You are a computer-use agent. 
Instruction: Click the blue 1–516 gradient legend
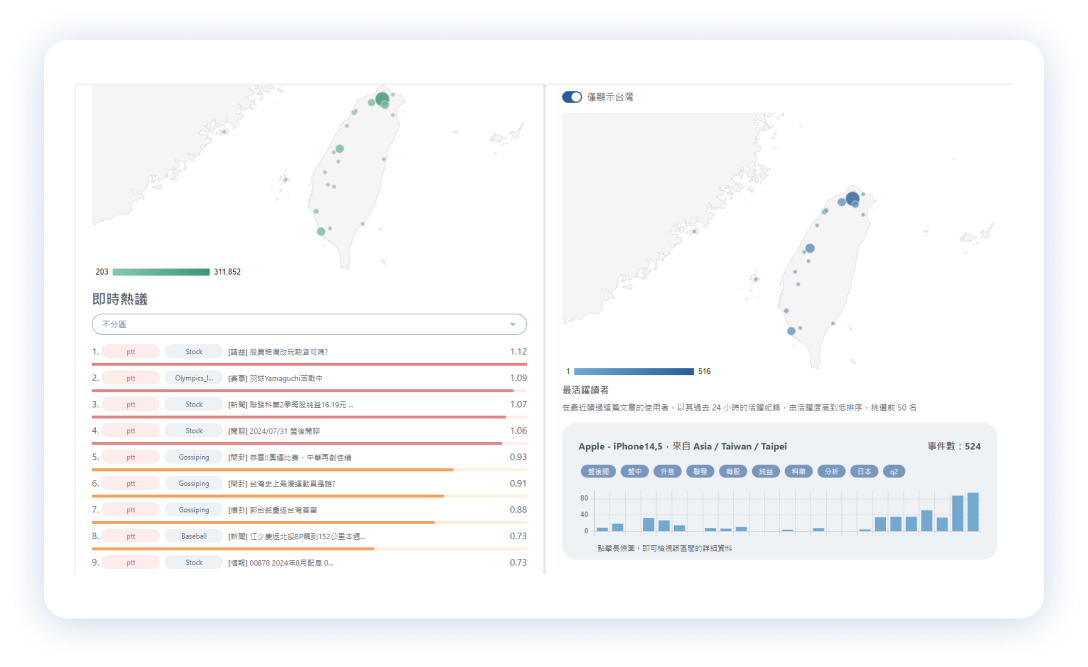click(x=634, y=371)
